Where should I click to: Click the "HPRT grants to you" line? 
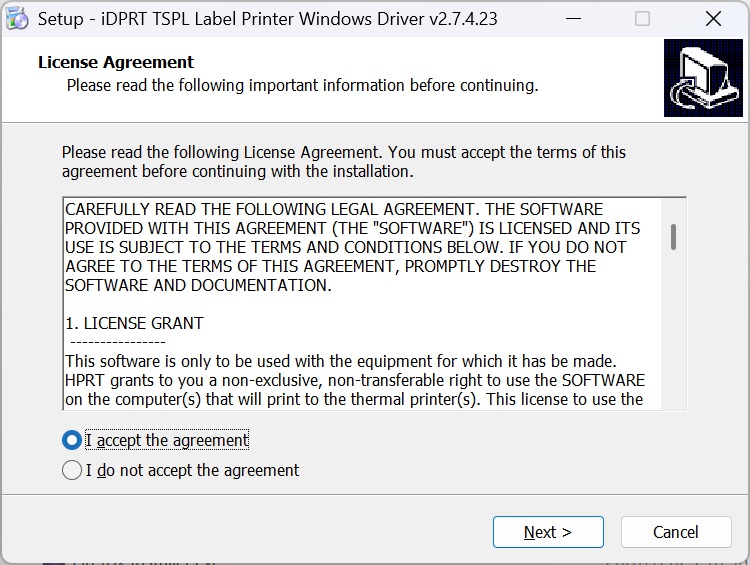[354, 380]
